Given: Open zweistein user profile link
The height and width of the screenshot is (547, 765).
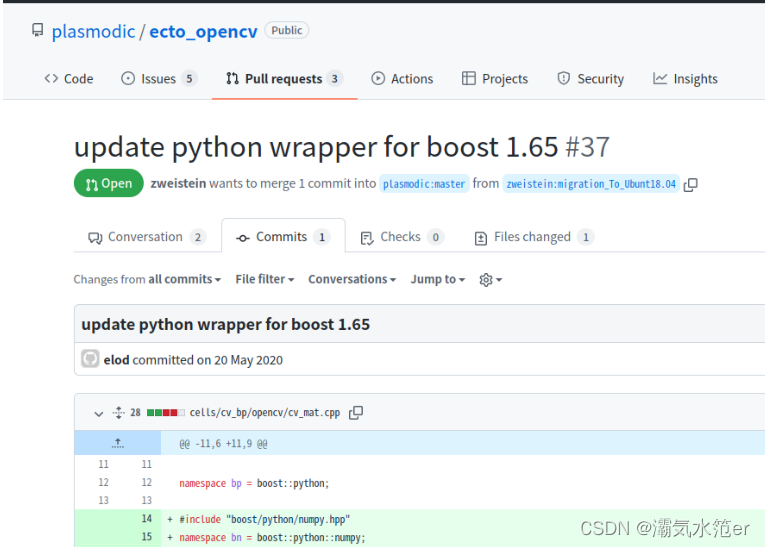Looking at the screenshot, I should pos(178,183).
